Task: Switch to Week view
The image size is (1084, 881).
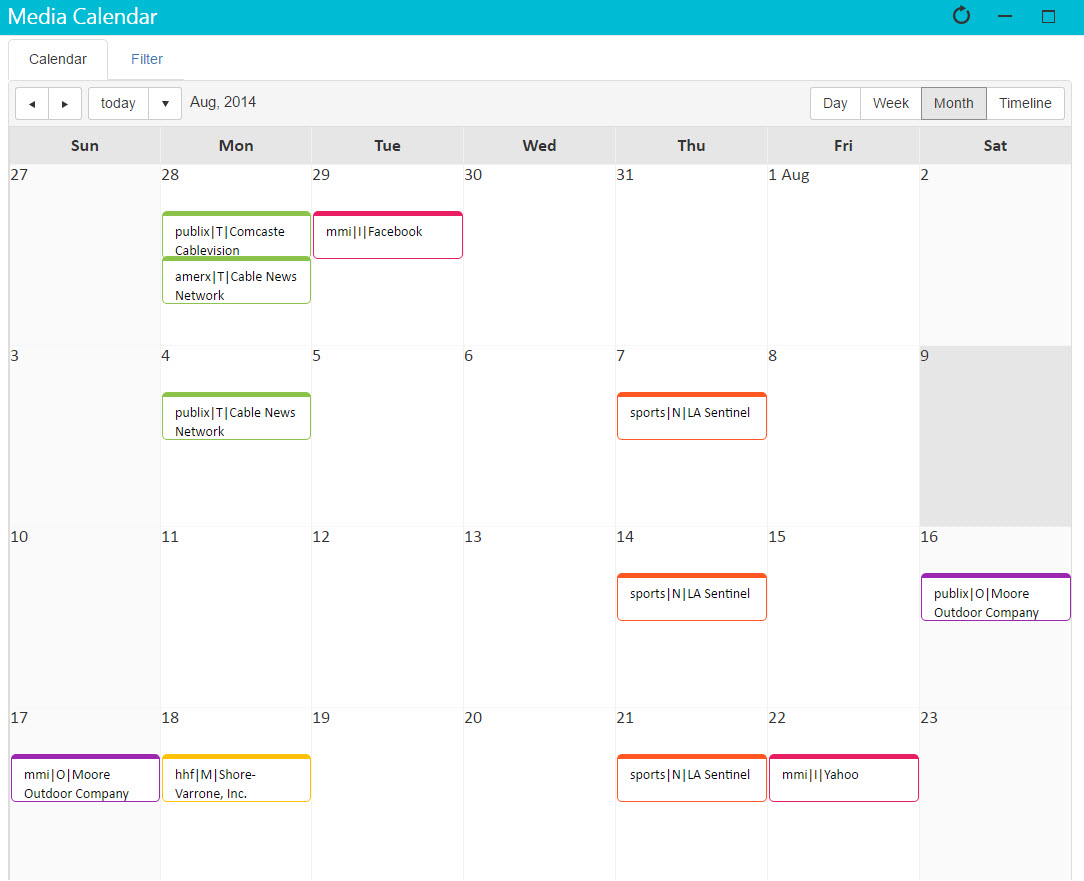Action: [890, 104]
